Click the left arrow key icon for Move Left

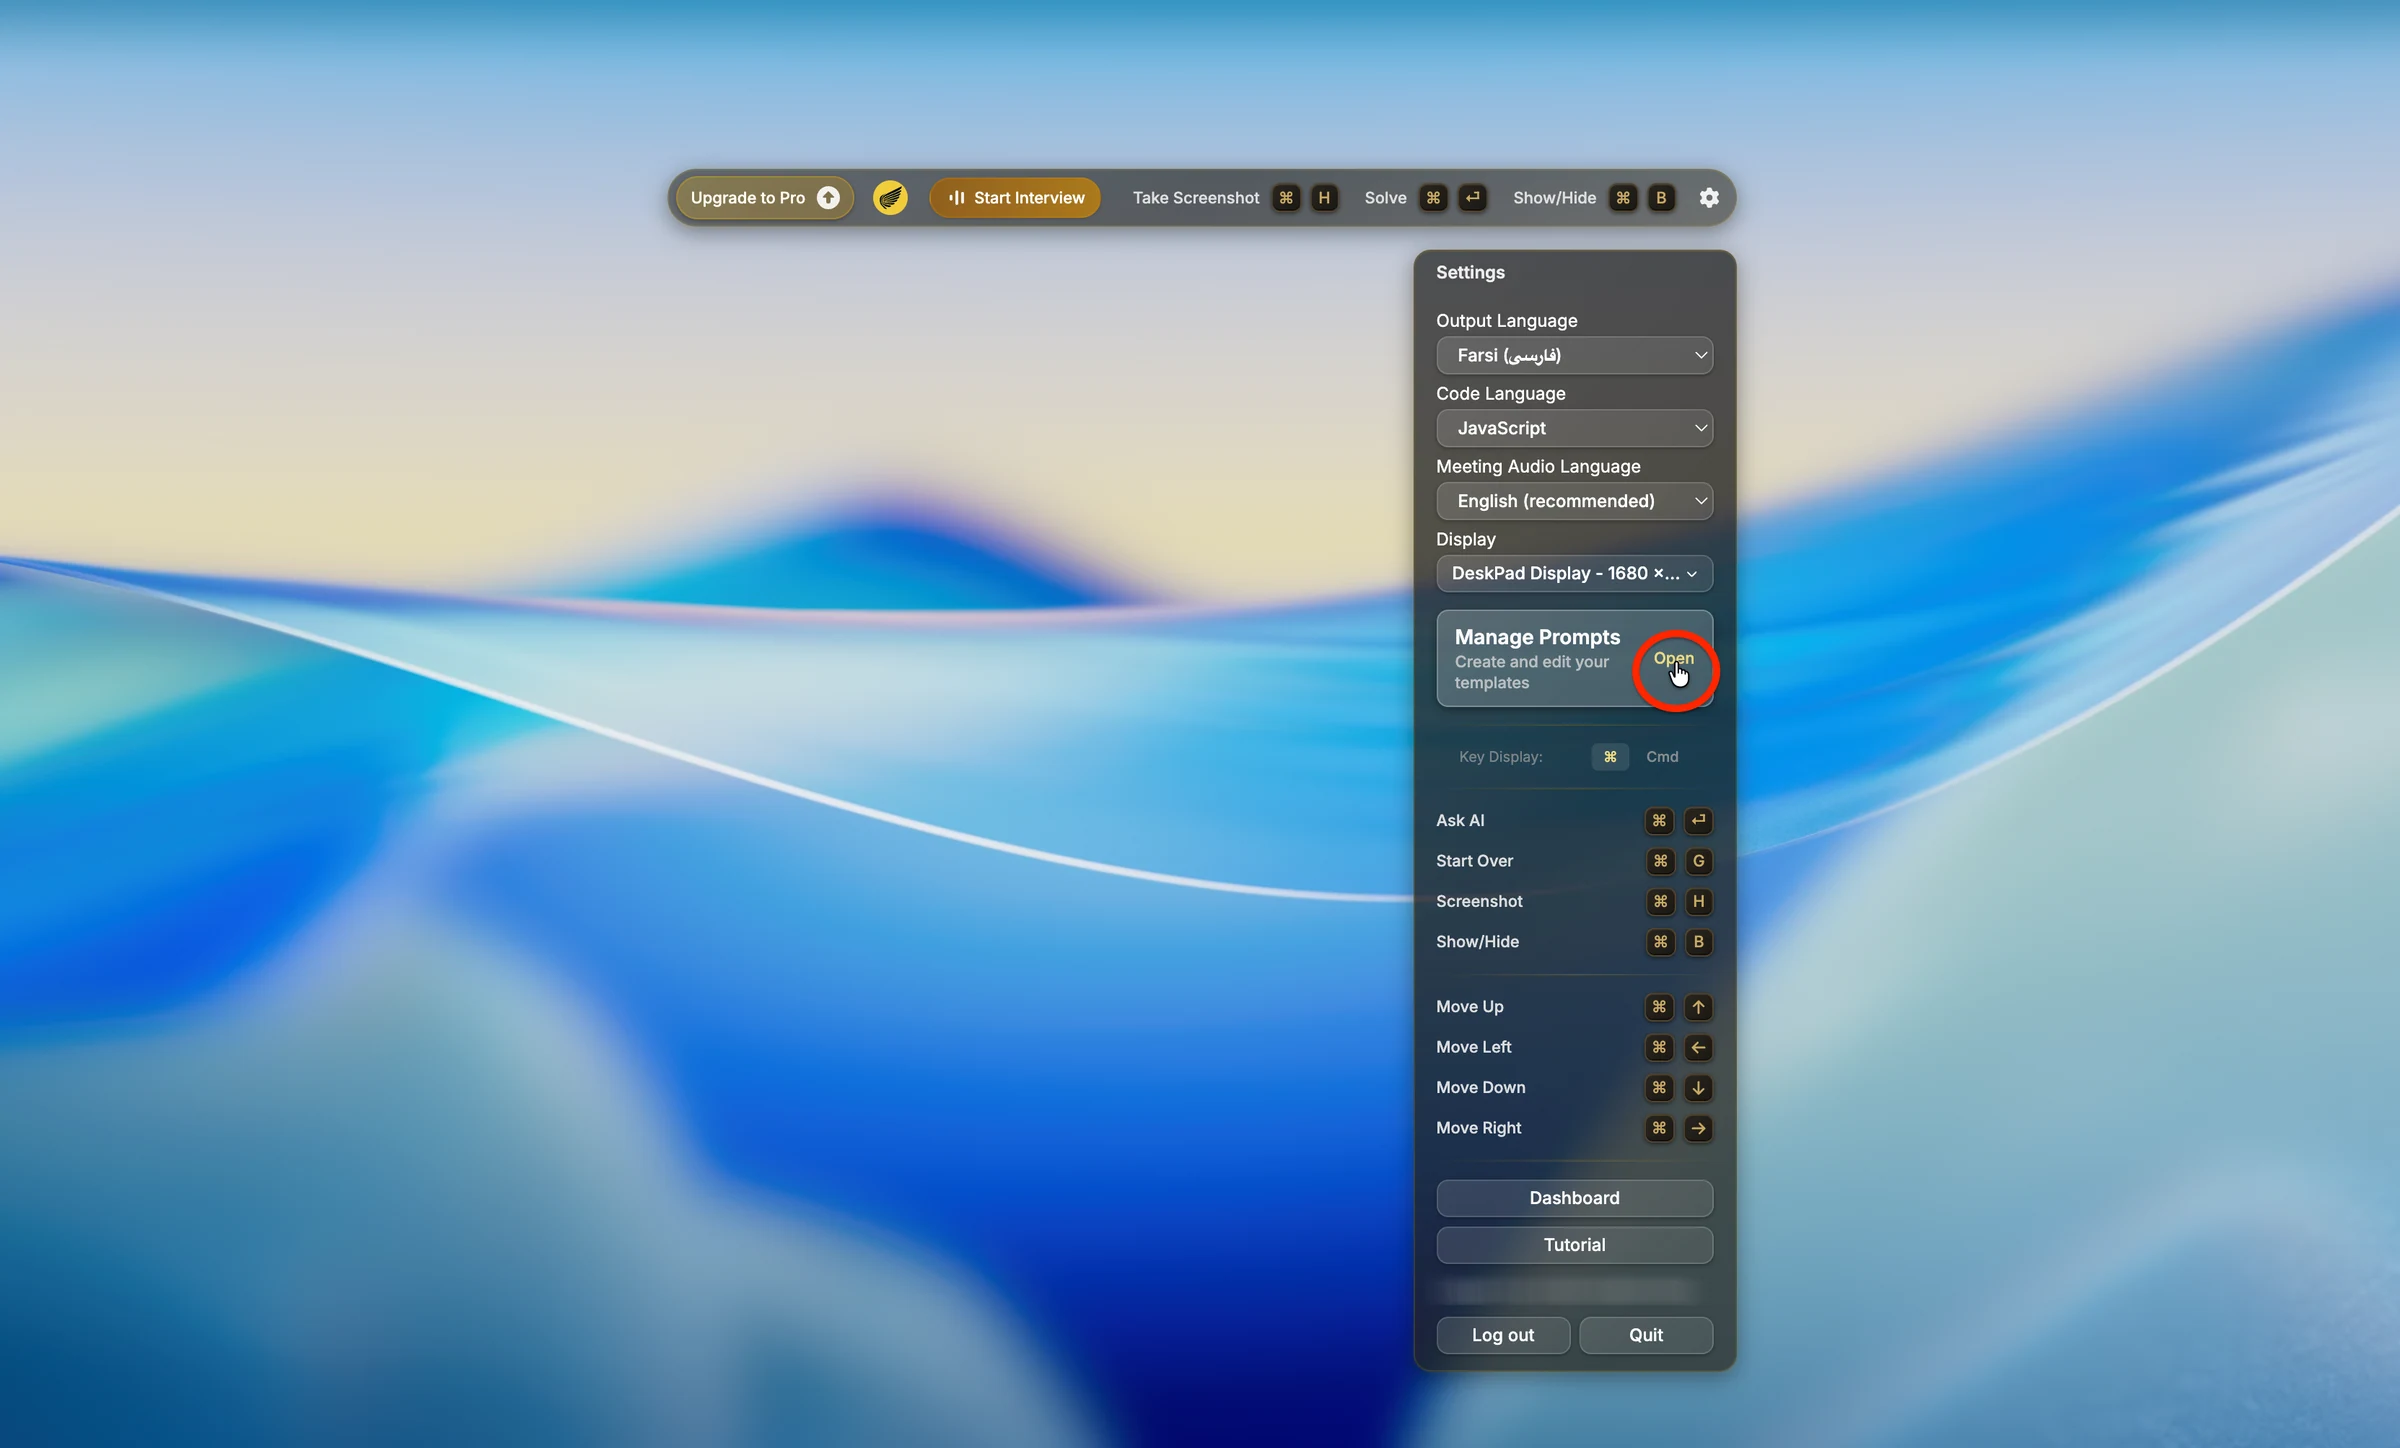1698,1047
